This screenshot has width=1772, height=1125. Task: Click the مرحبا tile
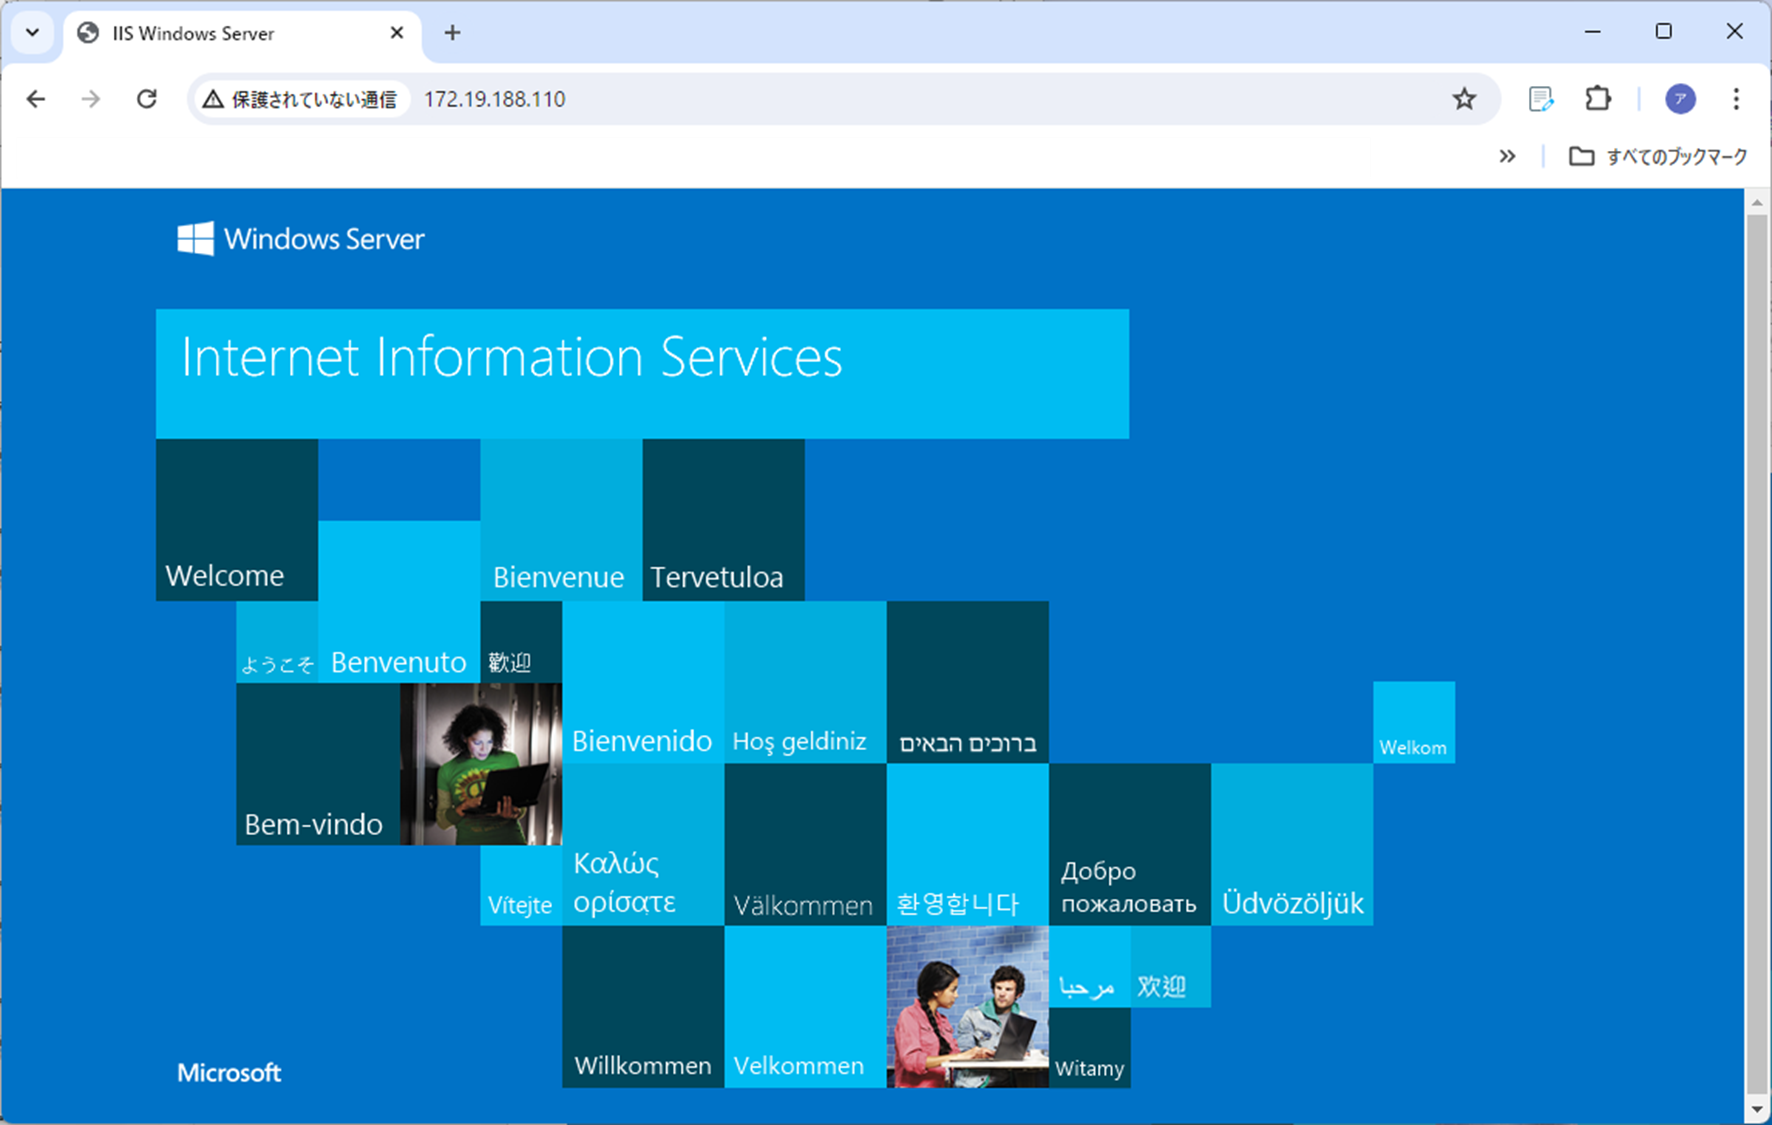1089,967
